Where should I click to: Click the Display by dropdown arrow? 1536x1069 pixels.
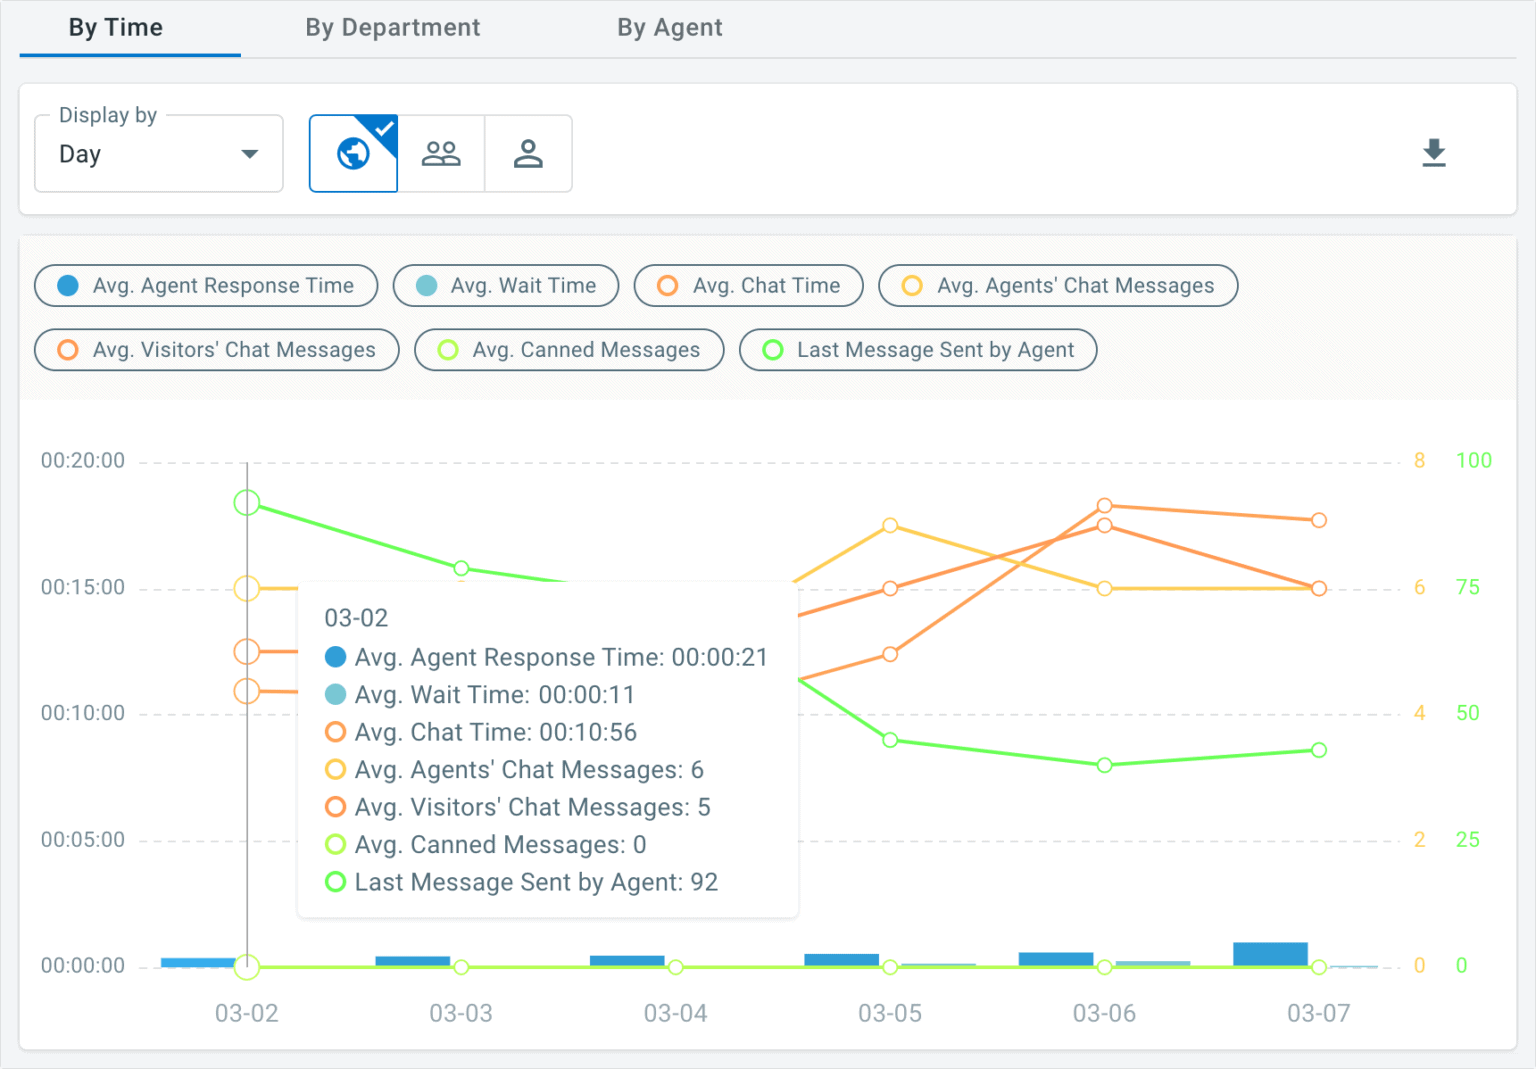pos(250,154)
